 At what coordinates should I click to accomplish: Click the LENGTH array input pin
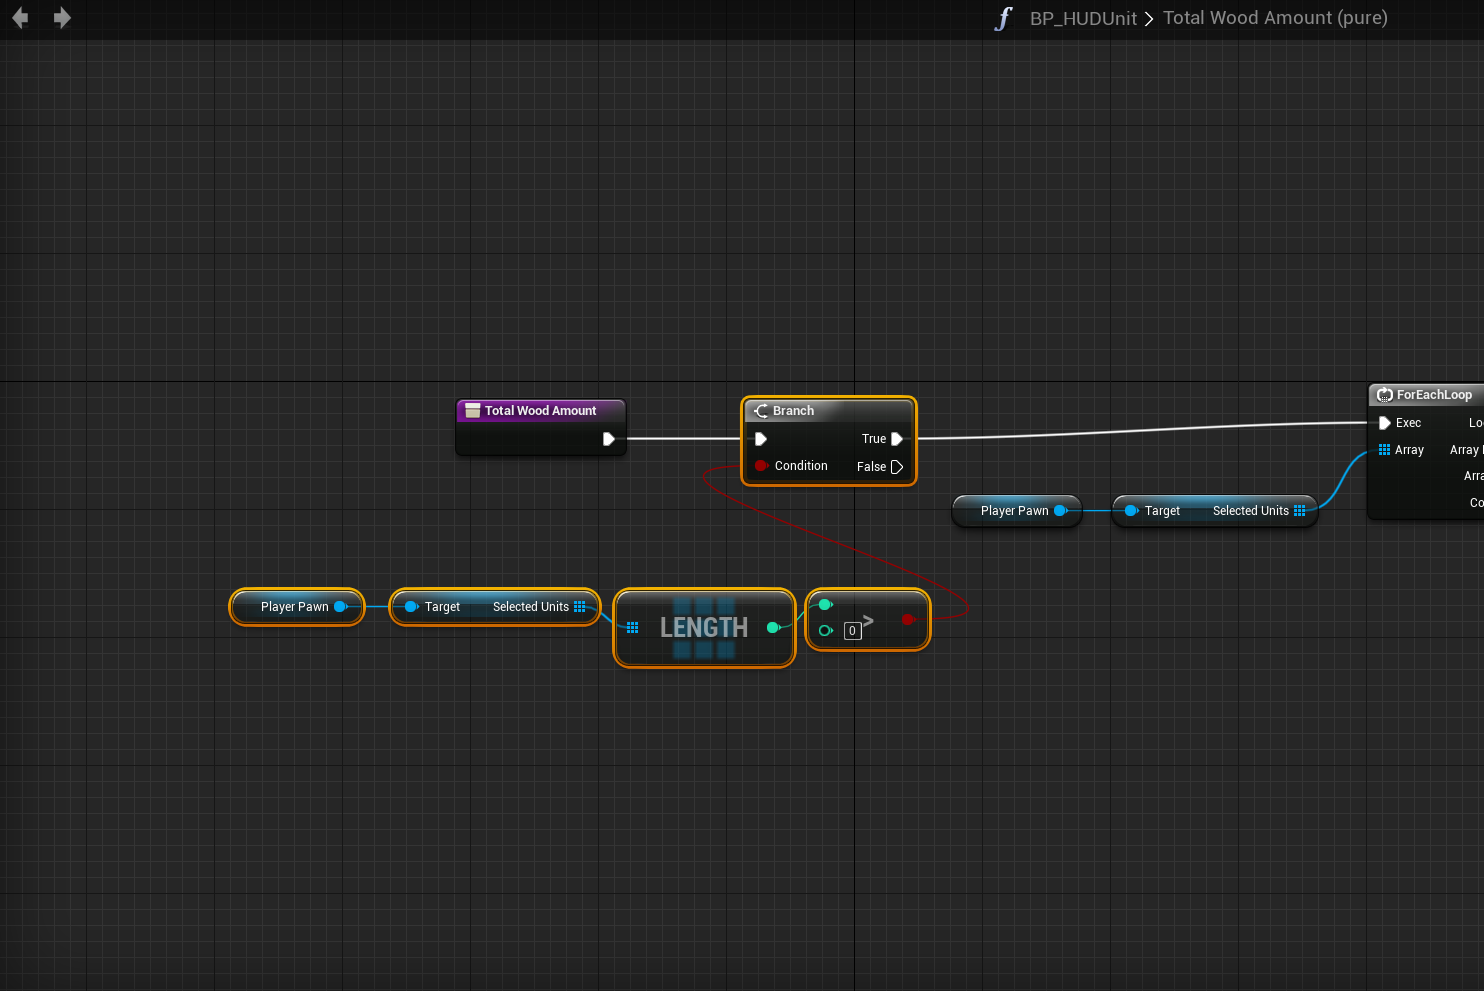(x=632, y=628)
